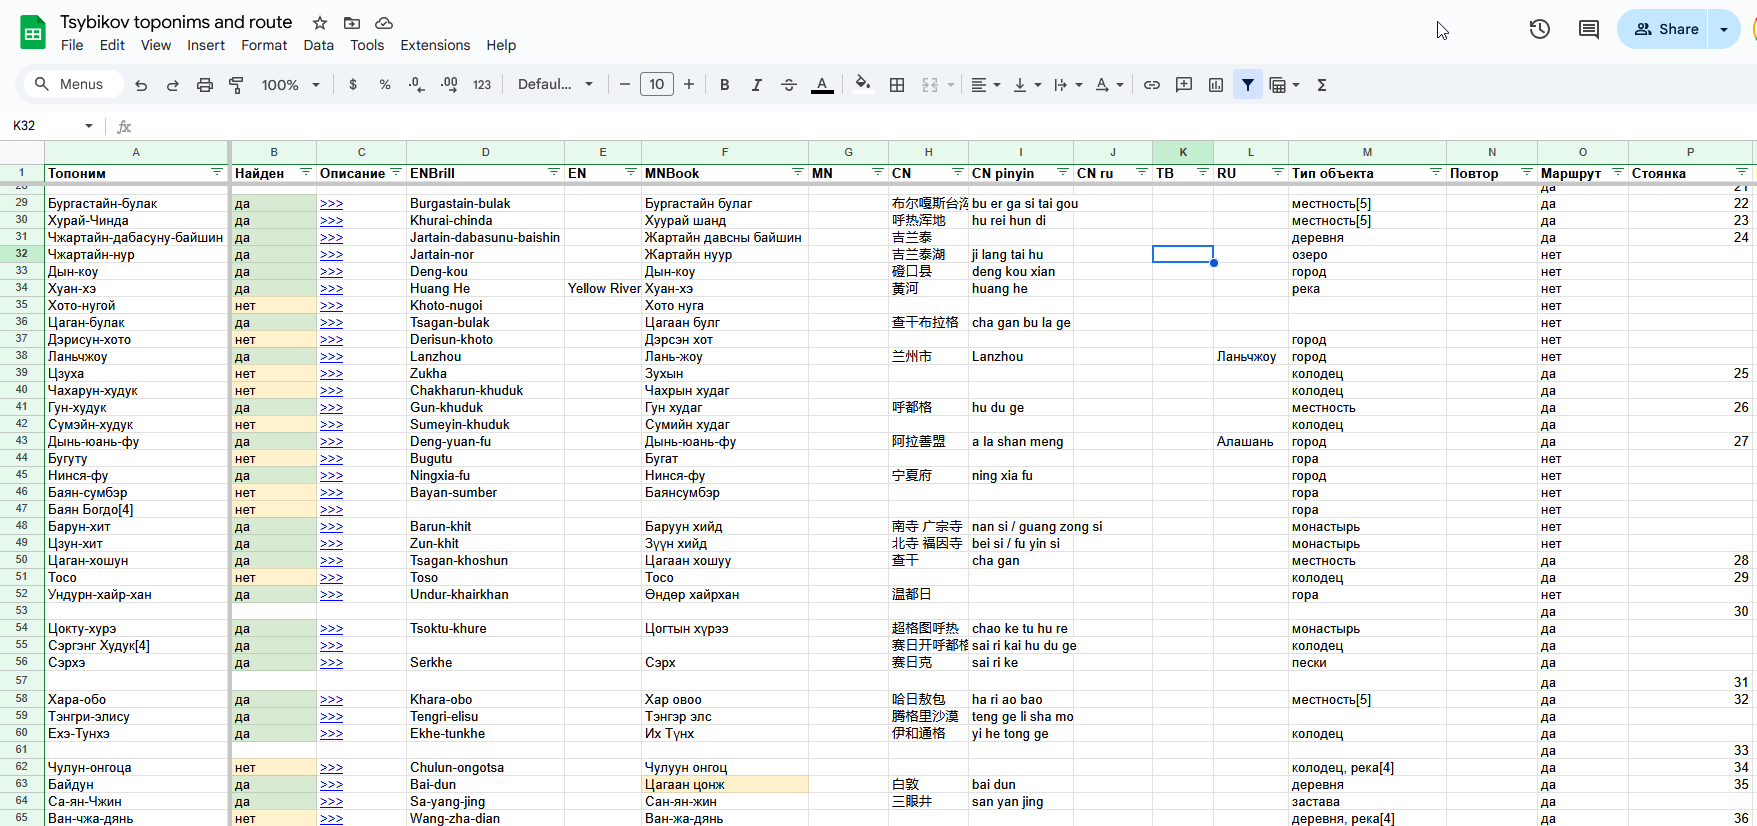Image resolution: width=1757 pixels, height=826 pixels.
Task: Insert a chart from toolbar
Action: click(x=1216, y=85)
